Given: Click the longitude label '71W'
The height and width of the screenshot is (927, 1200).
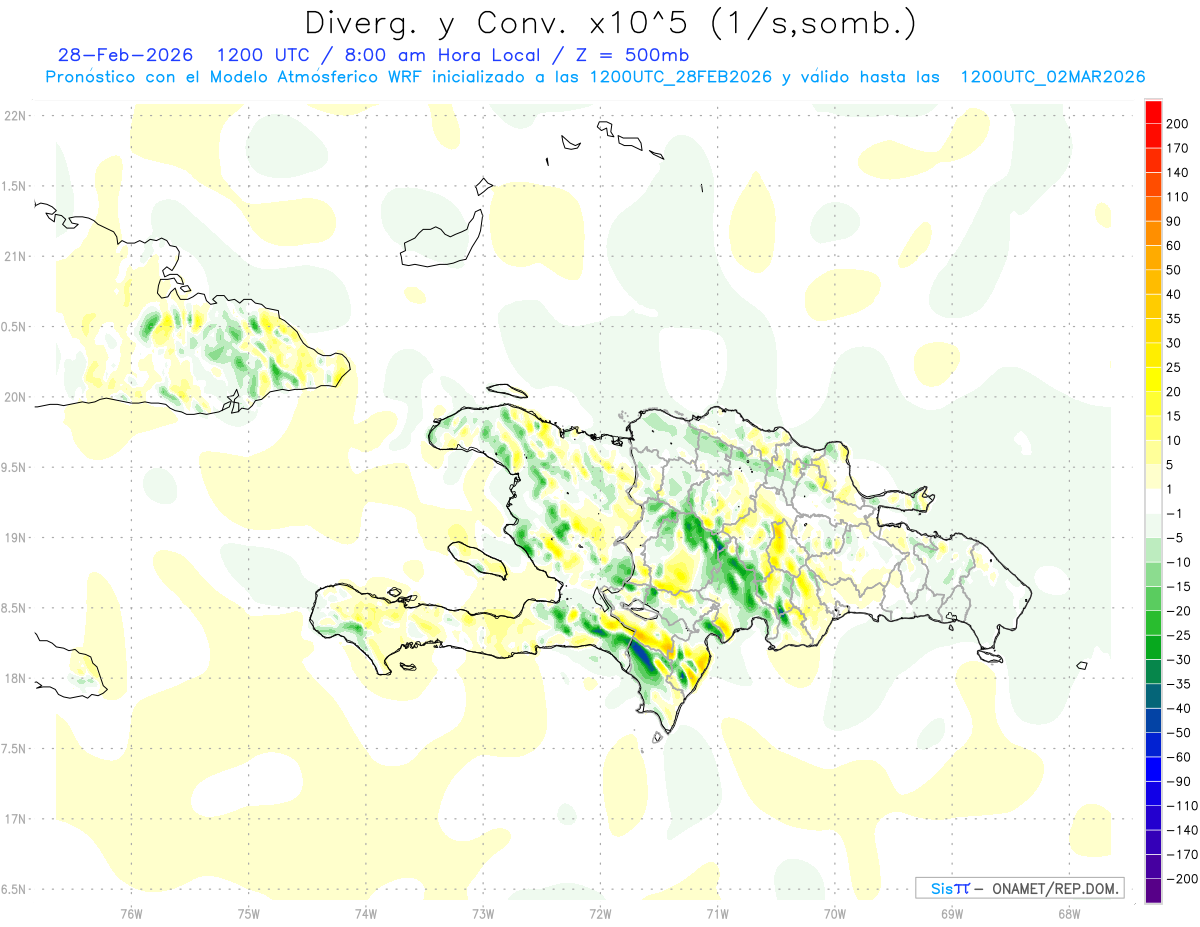Looking at the screenshot, I should point(717,914).
